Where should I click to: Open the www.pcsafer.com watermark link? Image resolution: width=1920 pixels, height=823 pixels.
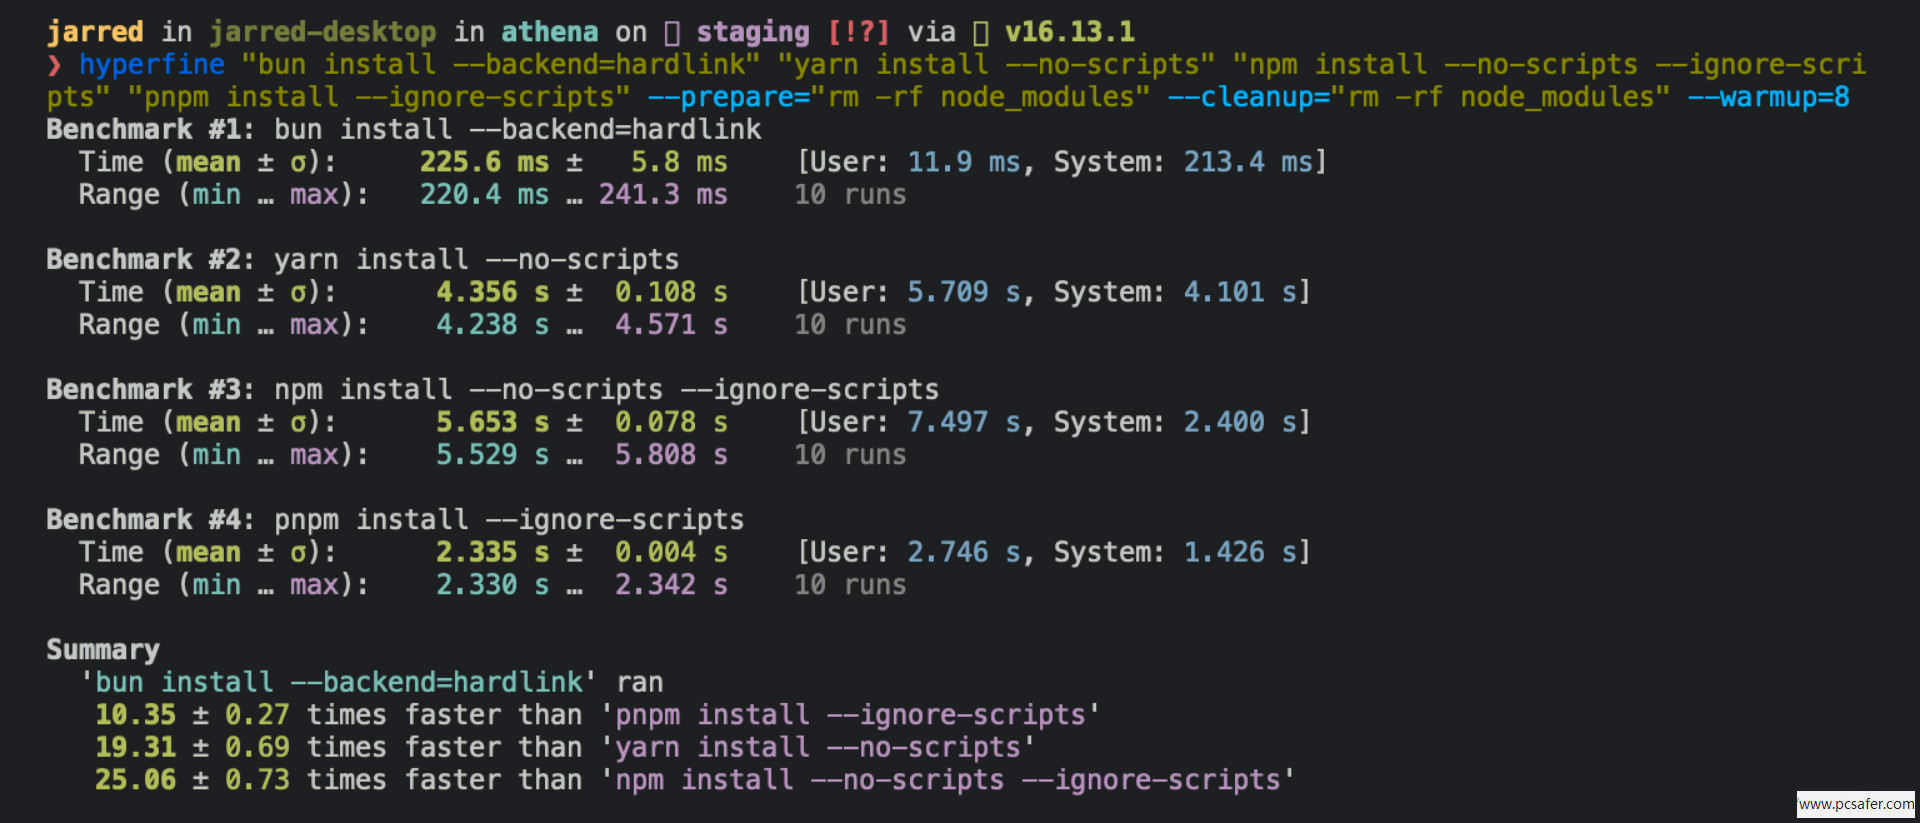pyautogui.click(x=1855, y=804)
